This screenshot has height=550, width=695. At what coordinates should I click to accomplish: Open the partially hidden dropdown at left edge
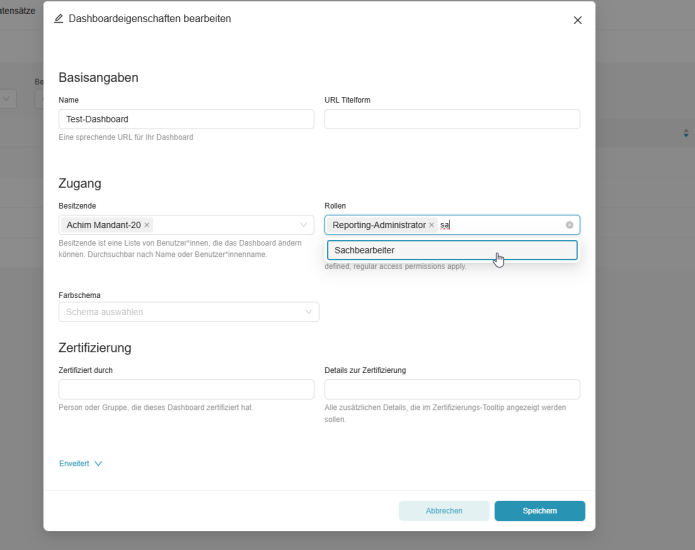(x=7, y=99)
